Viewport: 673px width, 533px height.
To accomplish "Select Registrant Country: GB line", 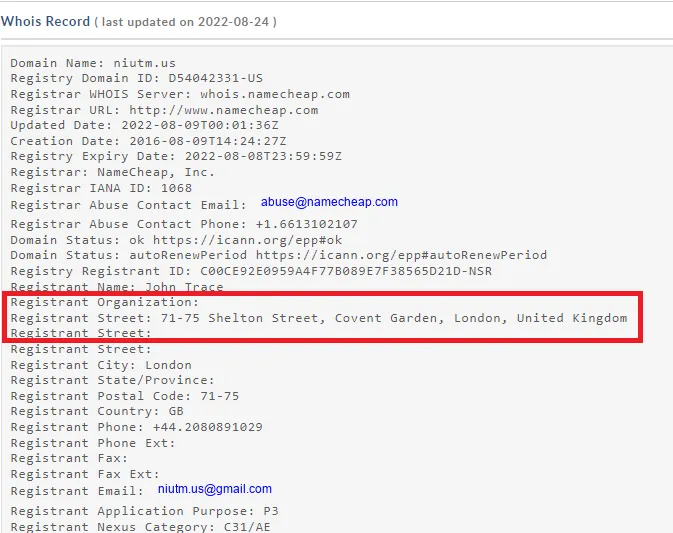I will (97, 411).
